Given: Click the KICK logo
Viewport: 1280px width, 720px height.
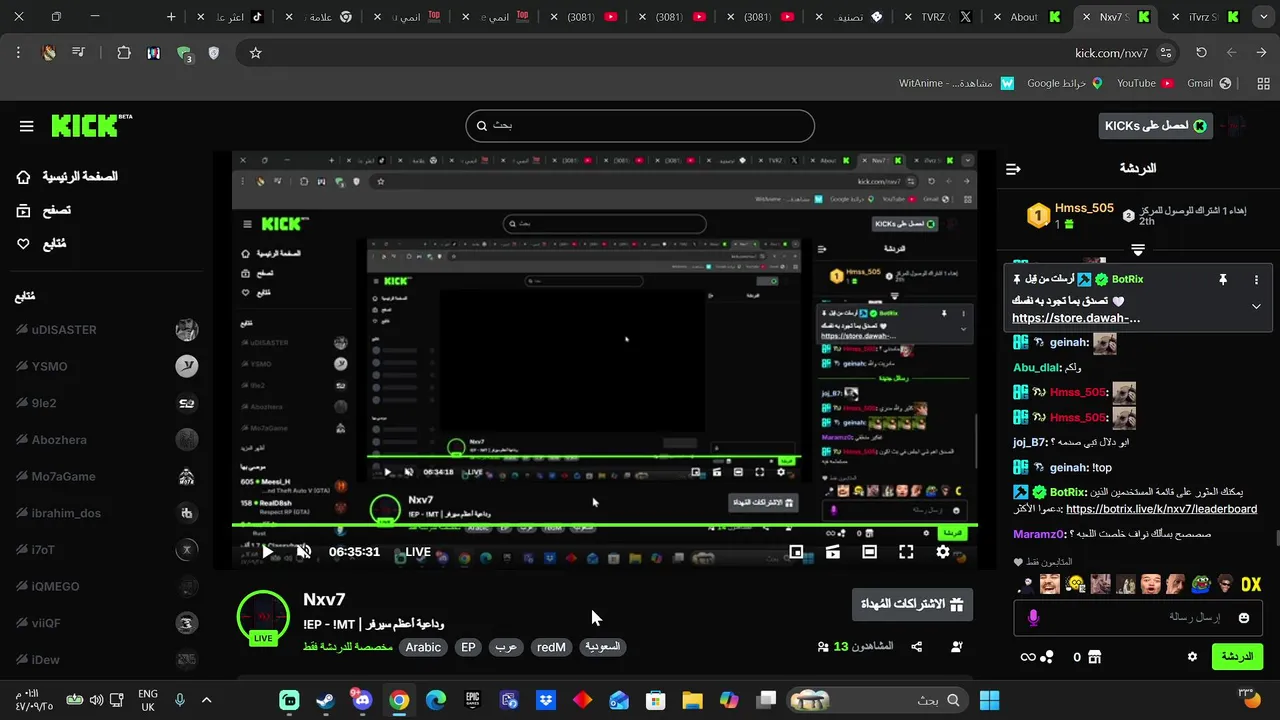Looking at the screenshot, I should coord(90,125).
